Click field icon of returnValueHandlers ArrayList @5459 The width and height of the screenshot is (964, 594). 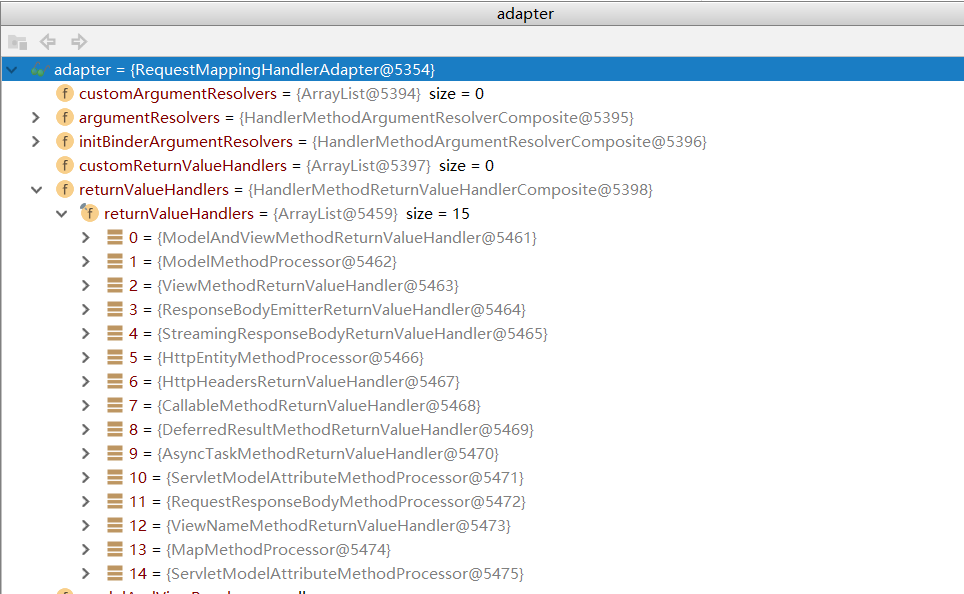[89, 213]
